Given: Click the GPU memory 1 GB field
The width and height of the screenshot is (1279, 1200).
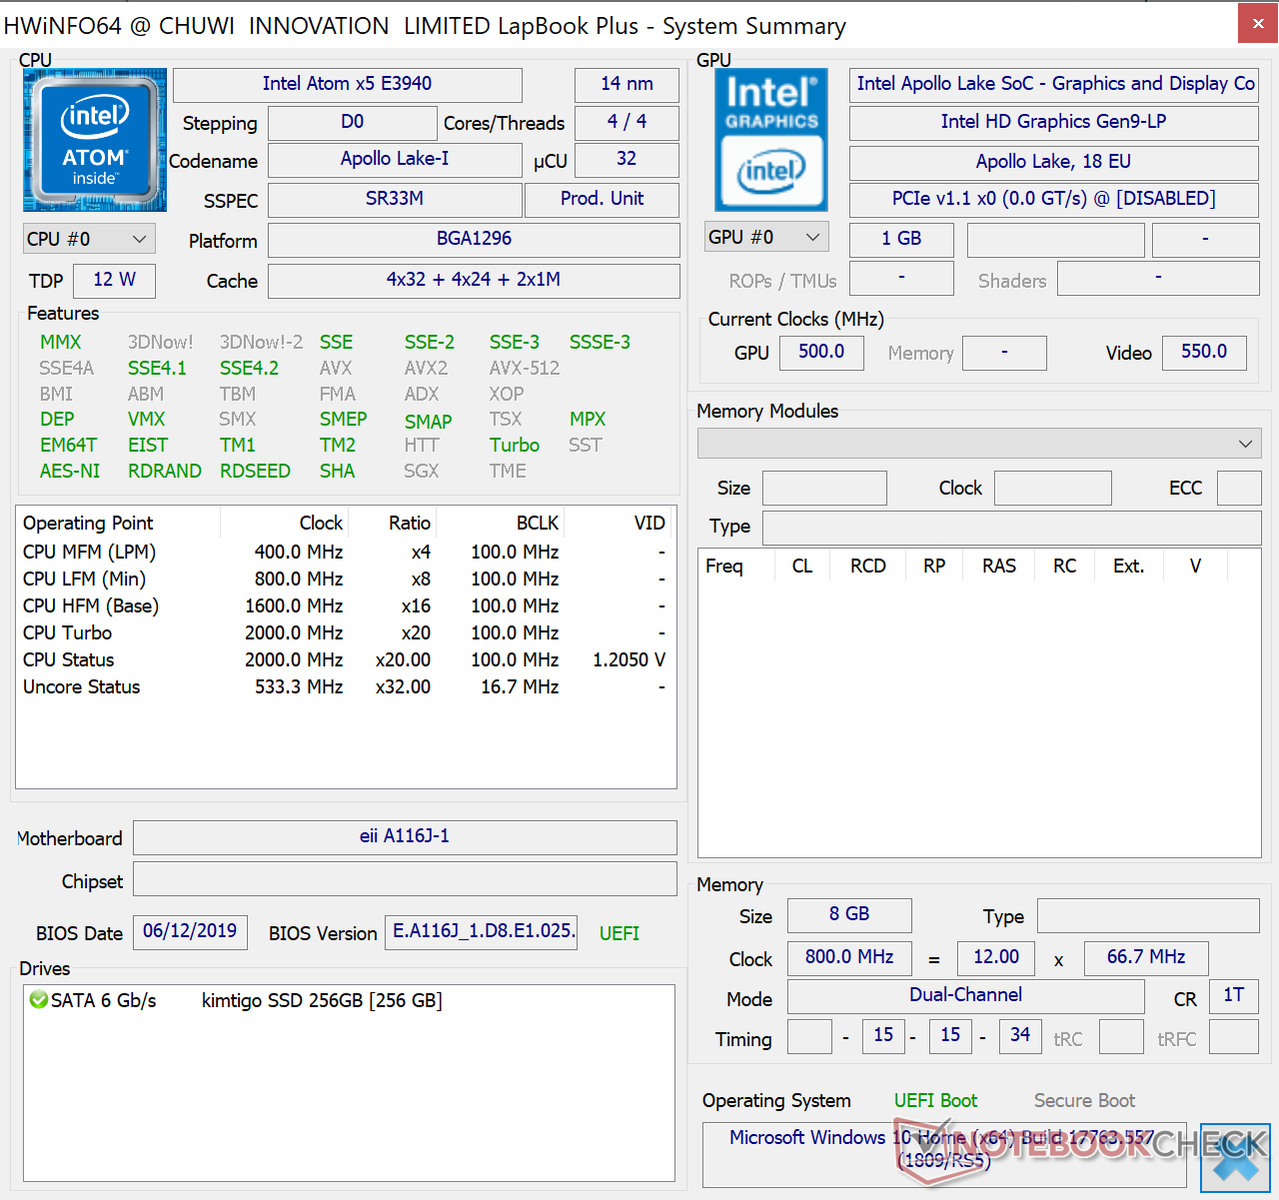Looking at the screenshot, I should tap(901, 239).
